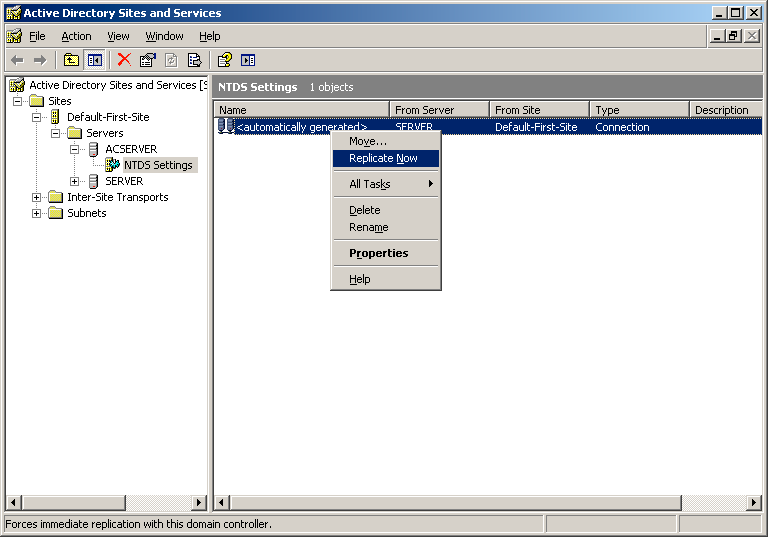
Task: Sort by the From Server column header
Action: [439, 110]
